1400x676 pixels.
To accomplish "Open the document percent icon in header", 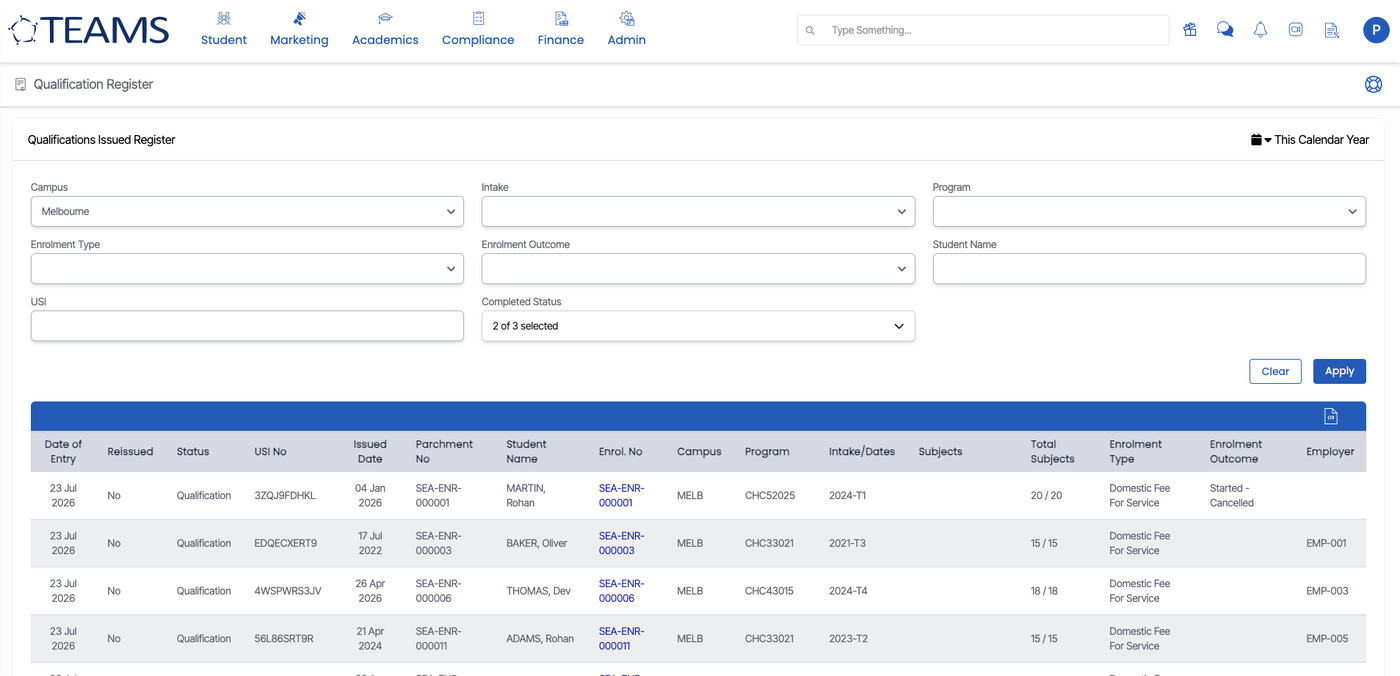I will [1331, 30].
